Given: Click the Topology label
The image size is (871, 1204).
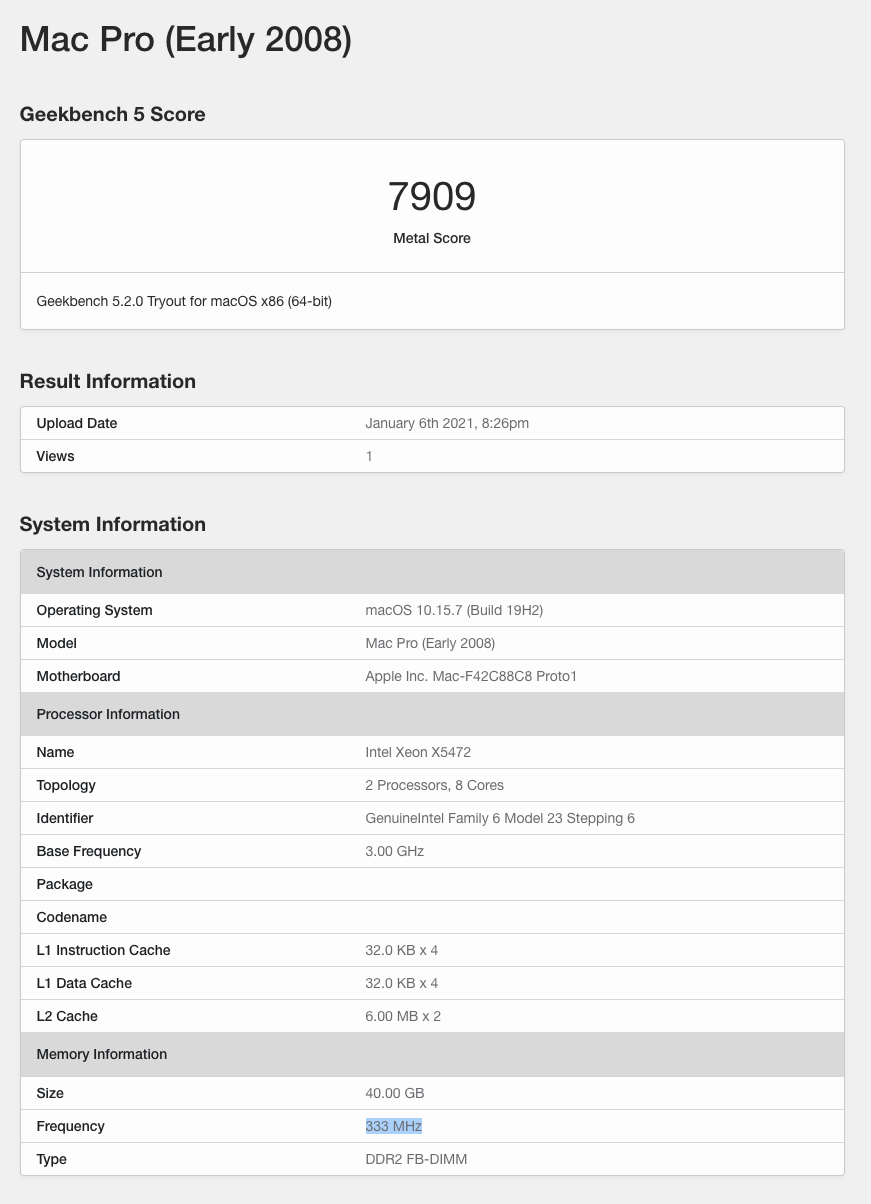Looking at the screenshot, I should tap(67, 785).
